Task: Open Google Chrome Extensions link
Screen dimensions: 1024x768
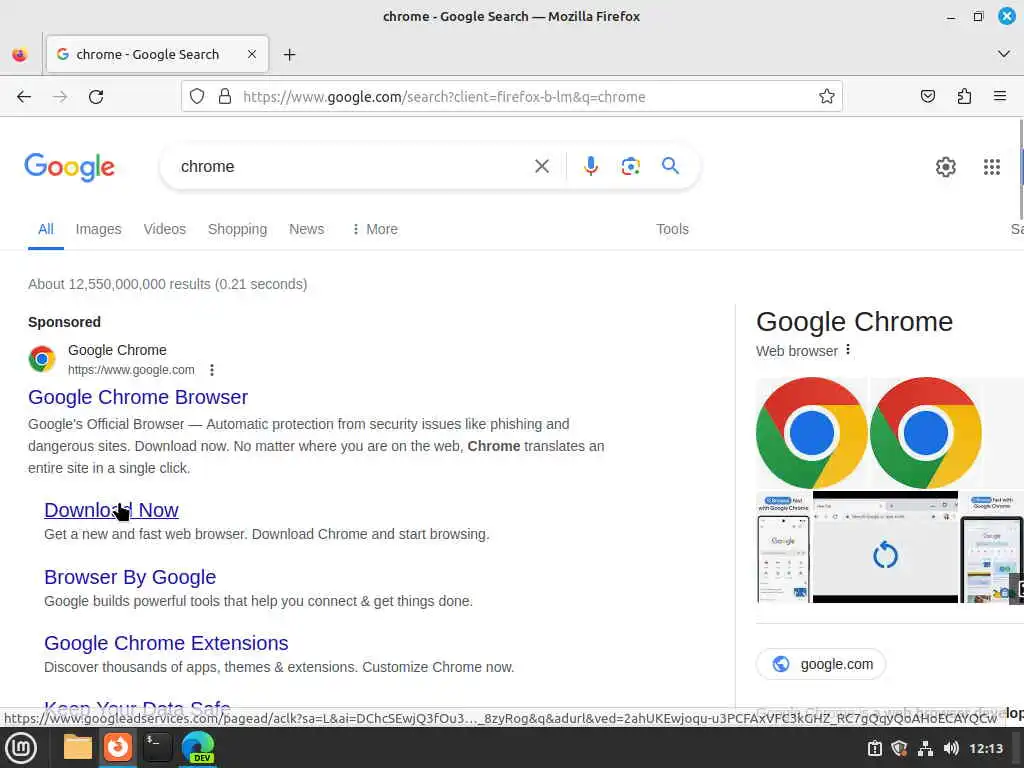Action: coord(166,643)
